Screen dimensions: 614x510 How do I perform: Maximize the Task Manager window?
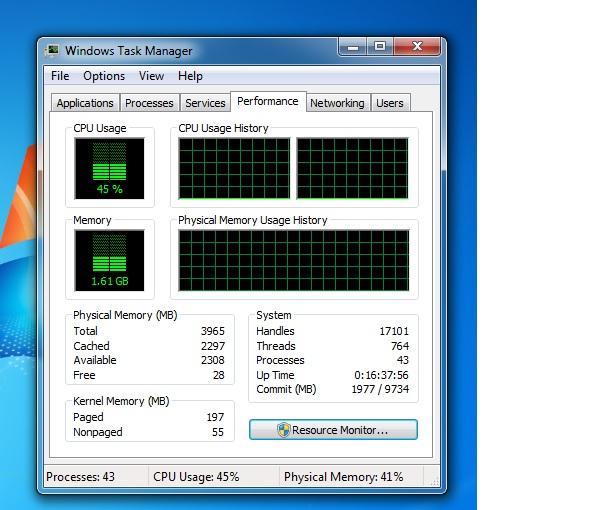click(380, 46)
